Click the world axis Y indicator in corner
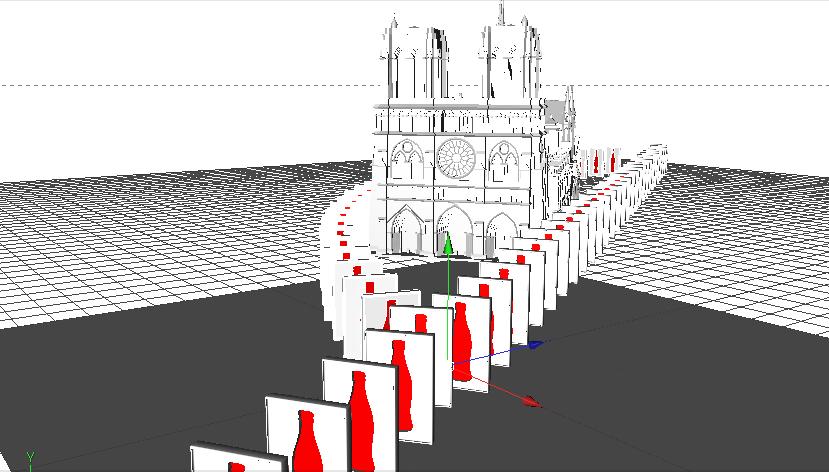 (31, 460)
